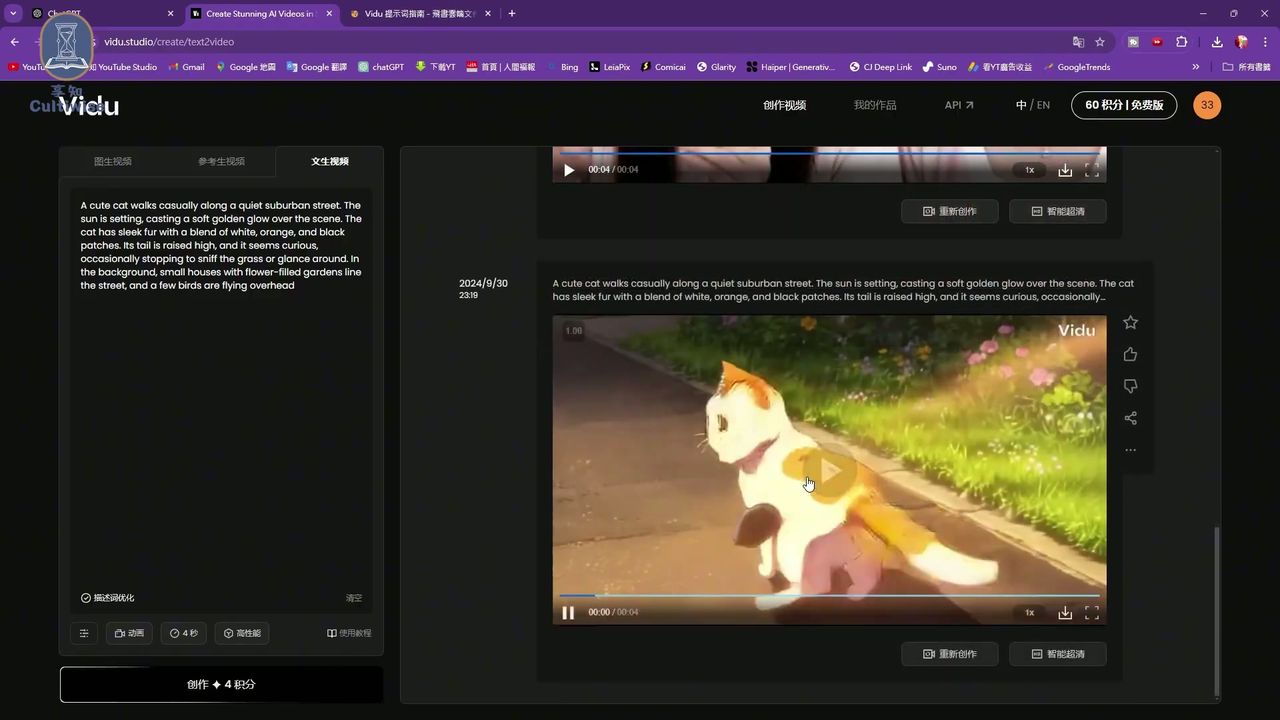This screenshot has width=1280, height=720.
Task: Select the 动画 animation style option
Action: coord(129,632)
